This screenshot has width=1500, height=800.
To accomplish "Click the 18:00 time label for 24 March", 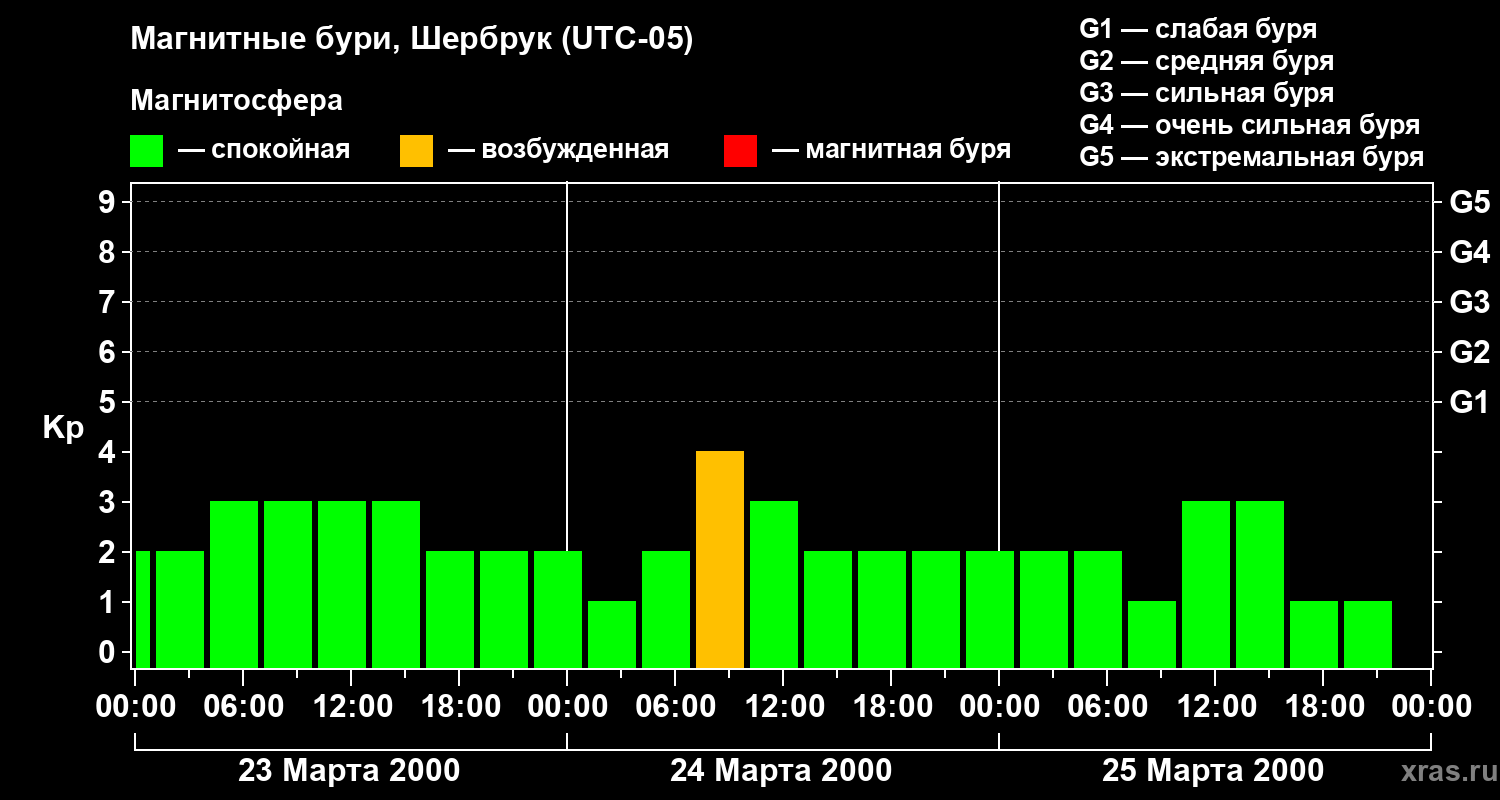I will click(891, 707).
